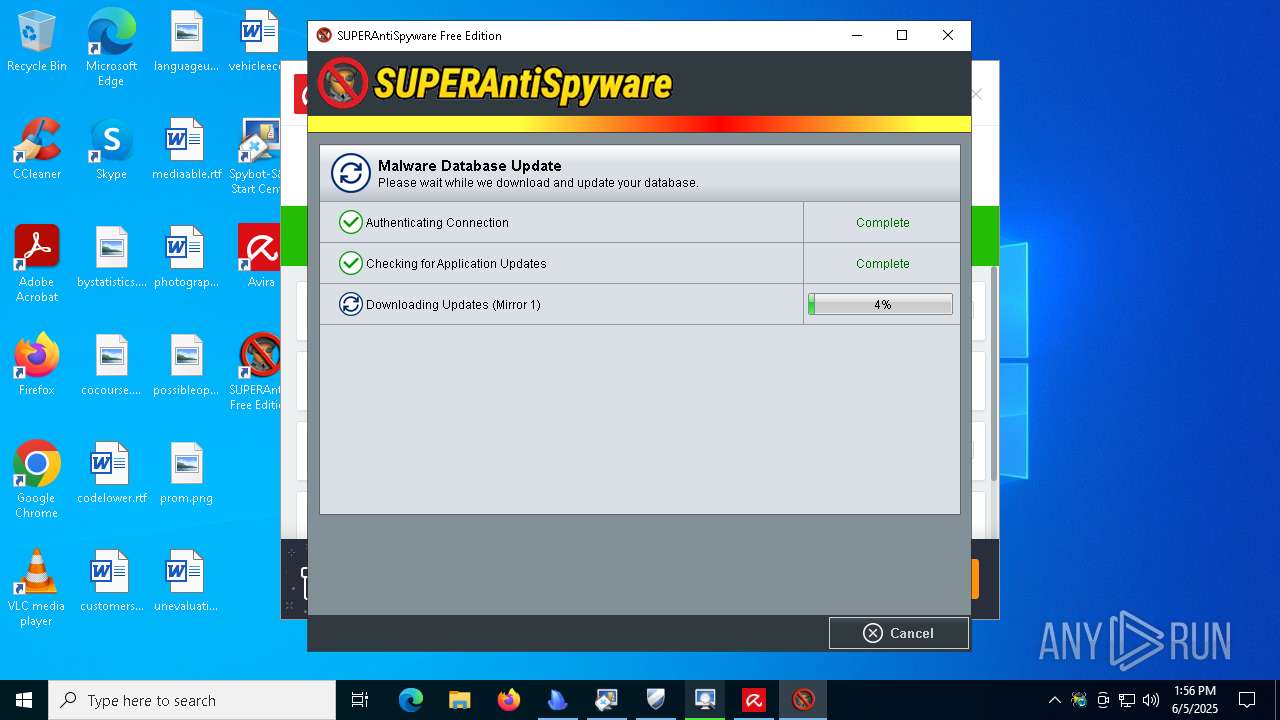
Task: Show hidden system tray icons
Action: pos(1054,700)
